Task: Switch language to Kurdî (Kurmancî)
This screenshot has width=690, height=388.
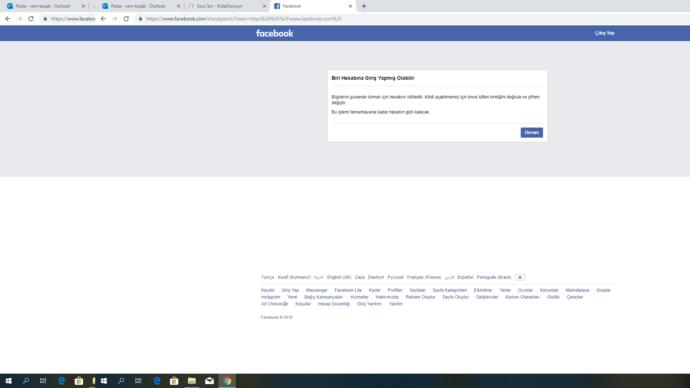Action: point(294,278)
